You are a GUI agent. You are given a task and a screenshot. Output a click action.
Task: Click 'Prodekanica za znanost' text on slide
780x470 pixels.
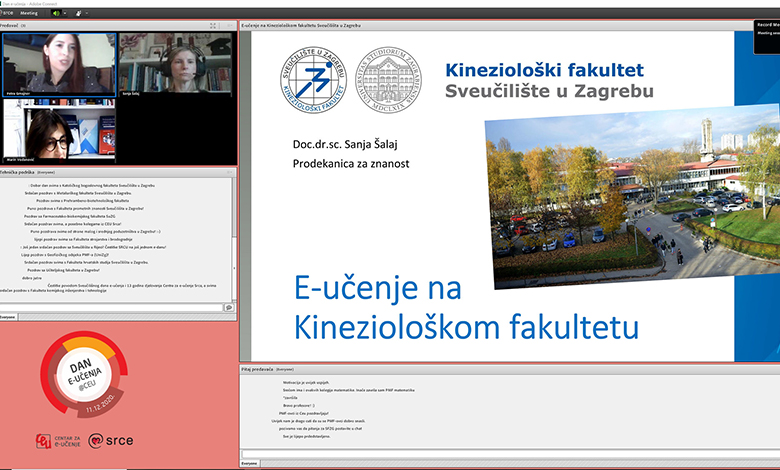coord(351,164)
